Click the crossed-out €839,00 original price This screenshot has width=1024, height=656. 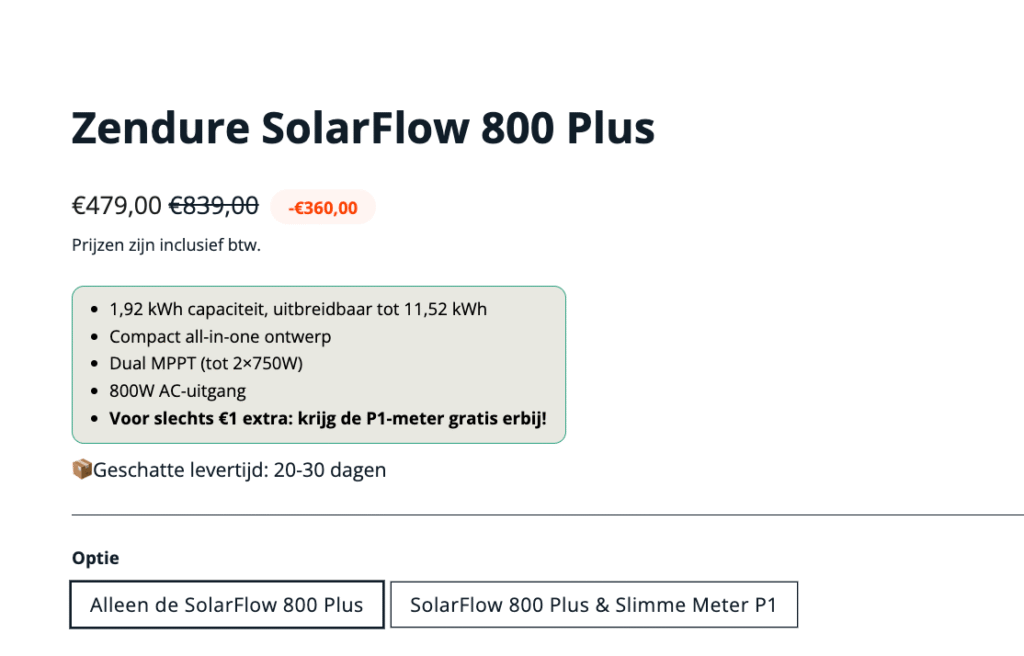[x=213, y=206]
